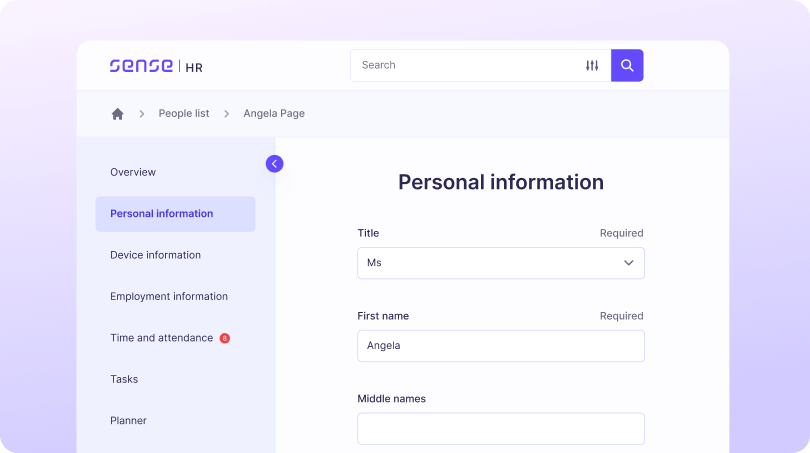Collapse the sidebar with arrow button
The height and width of the screenshot is (453, 810).
click(x=274, y=164)
